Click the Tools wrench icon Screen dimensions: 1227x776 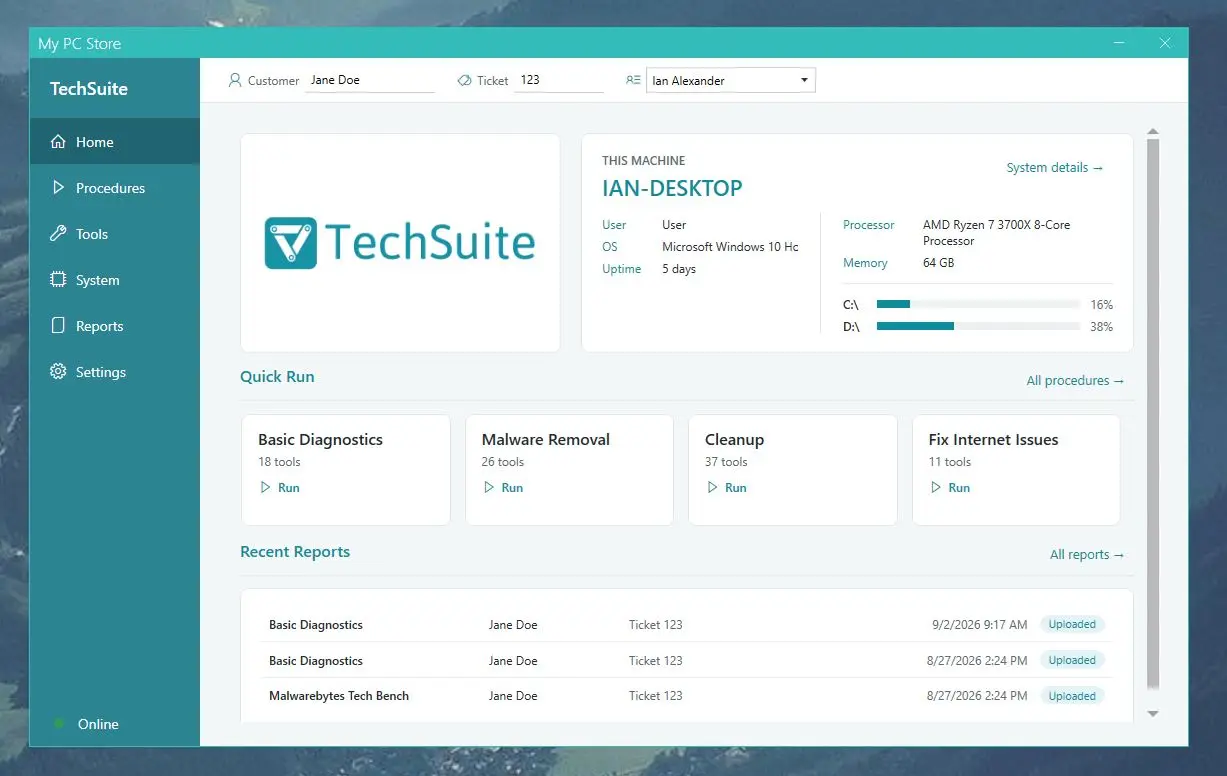coord(58,234)
